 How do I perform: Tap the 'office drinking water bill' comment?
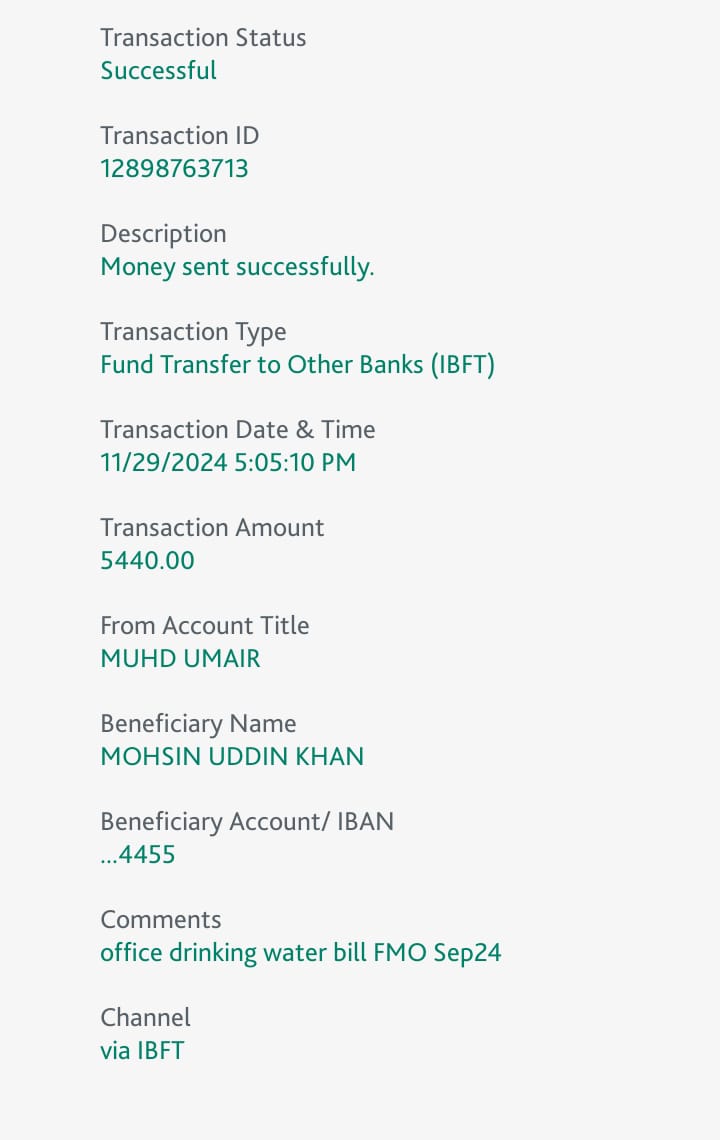(x=300, y=953)
